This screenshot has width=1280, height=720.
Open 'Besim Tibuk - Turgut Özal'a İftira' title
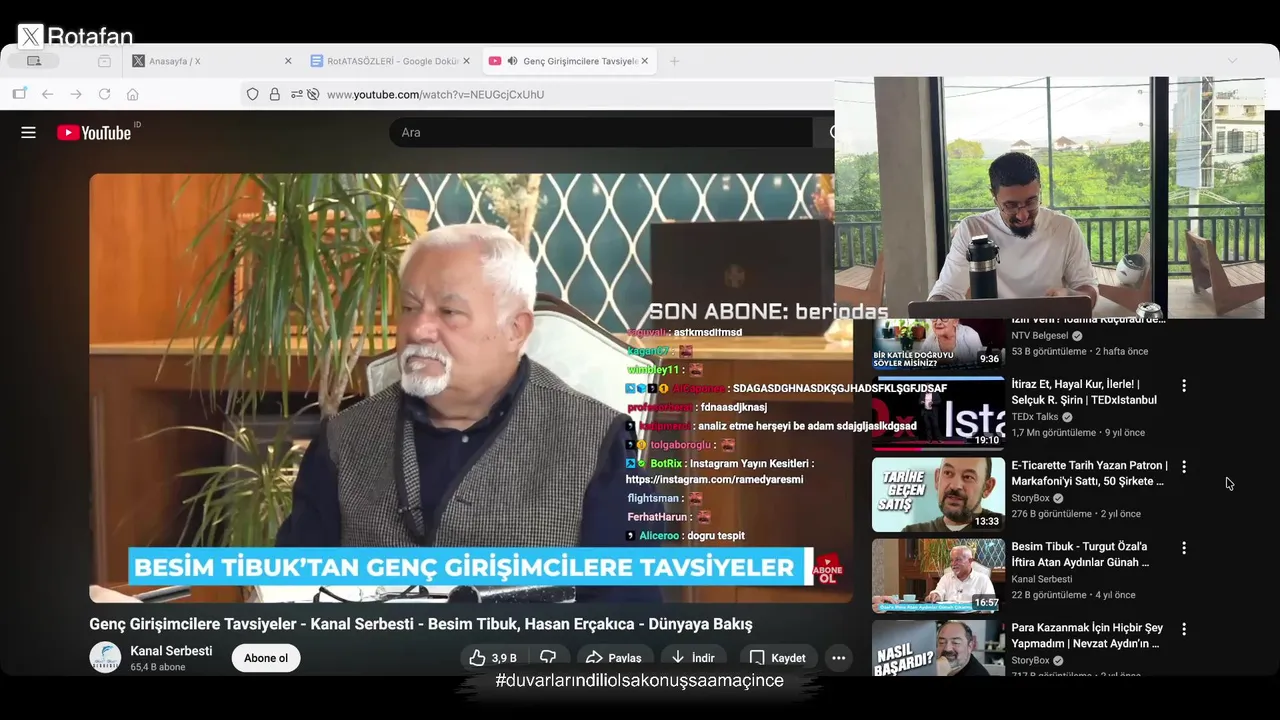[x=1080, y=554]
